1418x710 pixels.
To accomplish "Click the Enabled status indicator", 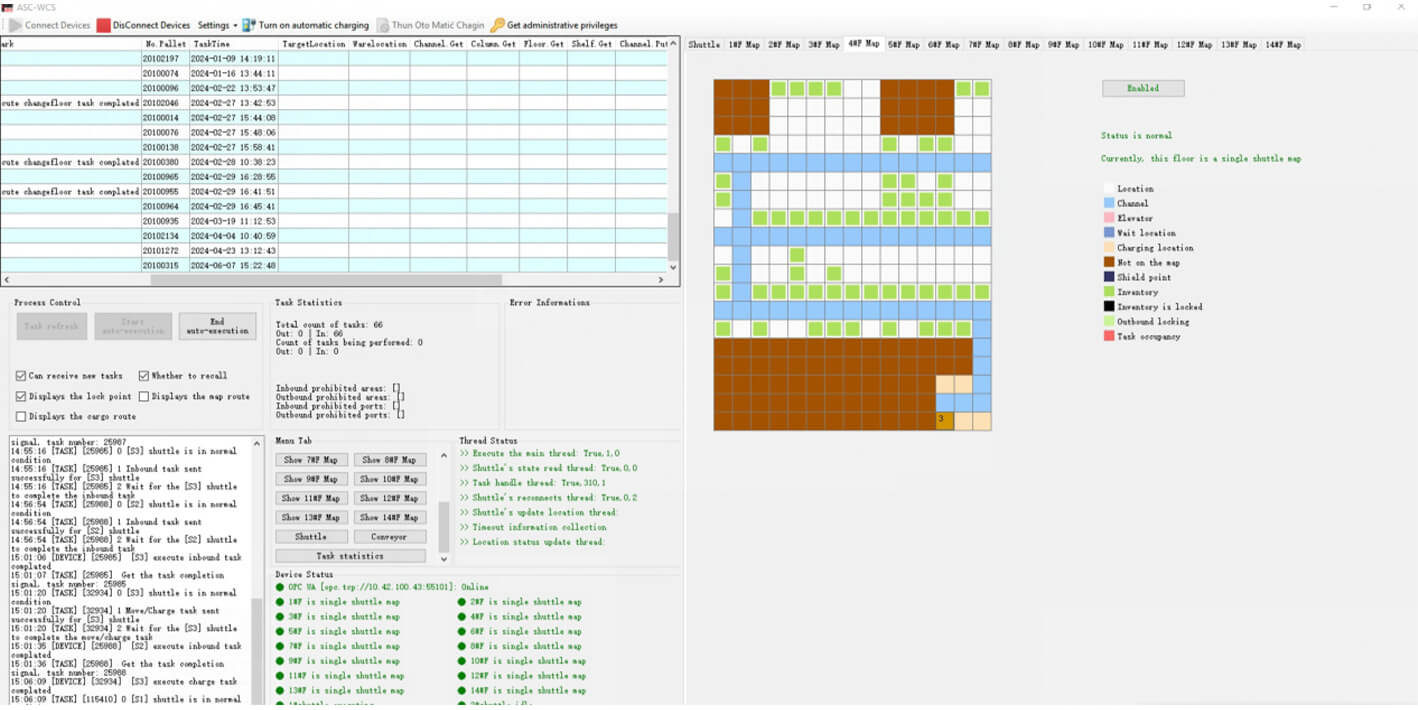I will point(1142,88).
